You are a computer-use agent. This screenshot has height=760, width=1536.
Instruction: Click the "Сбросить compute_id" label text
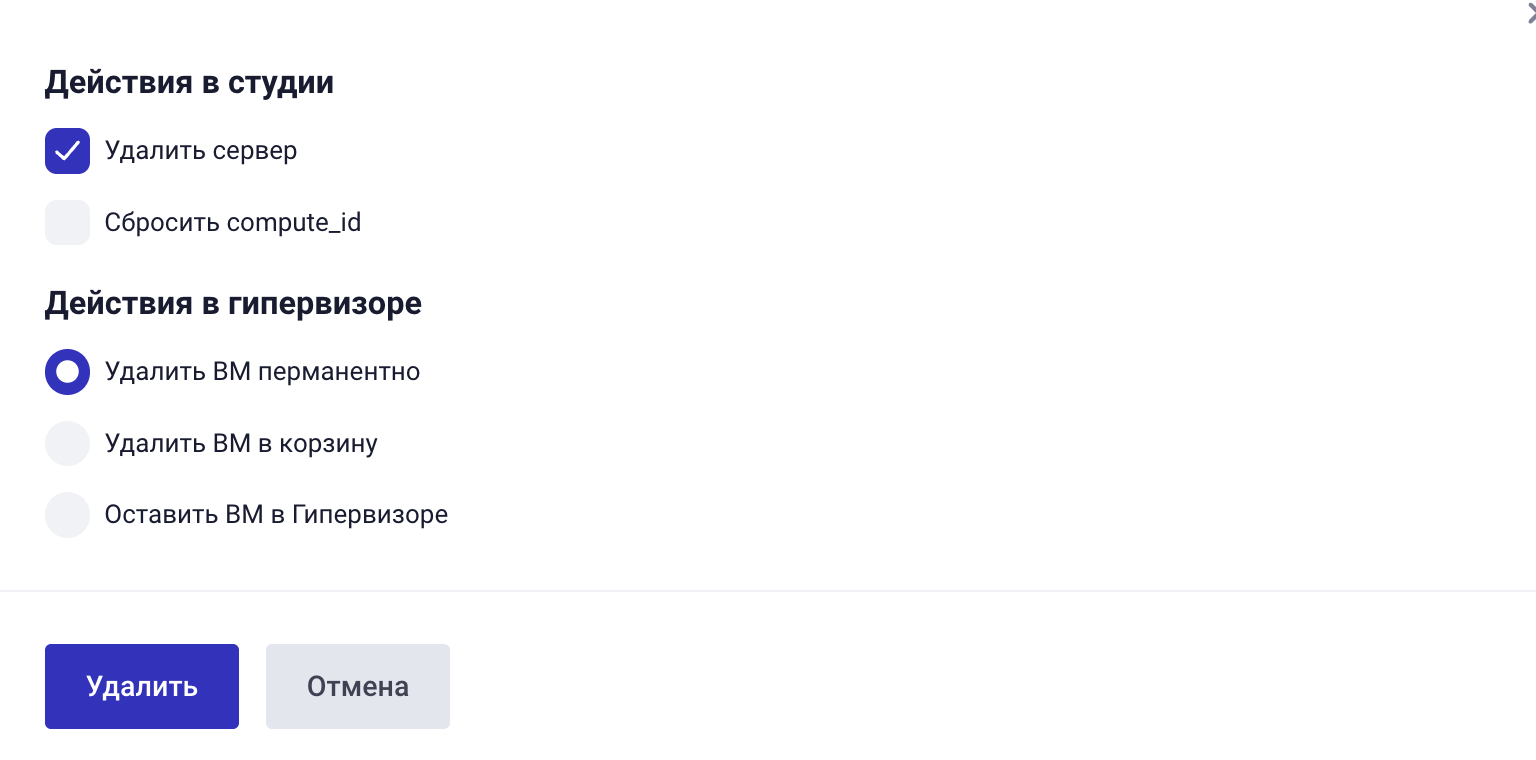coord(233,222)
